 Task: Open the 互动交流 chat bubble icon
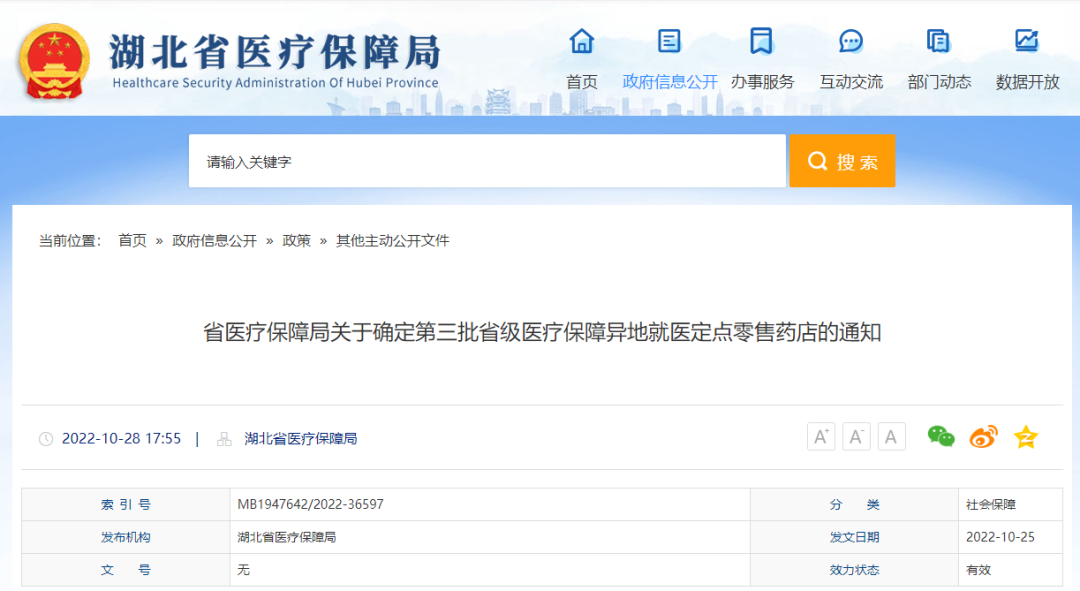[x=851, y=41]
